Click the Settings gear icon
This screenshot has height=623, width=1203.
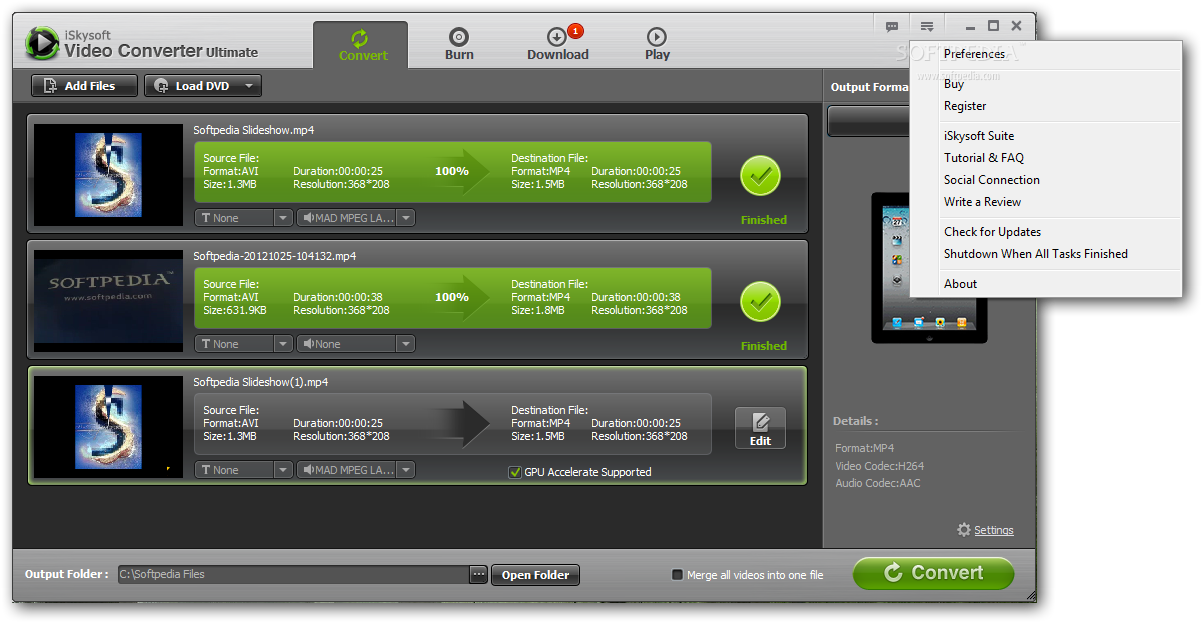(964, 530)
